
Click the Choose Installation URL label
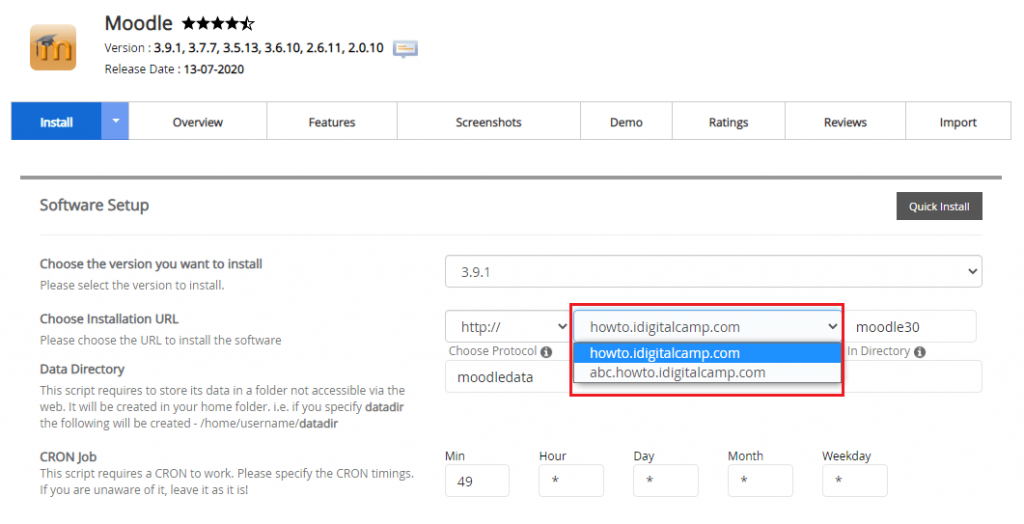pyautogui.click(x=109, y=319)
